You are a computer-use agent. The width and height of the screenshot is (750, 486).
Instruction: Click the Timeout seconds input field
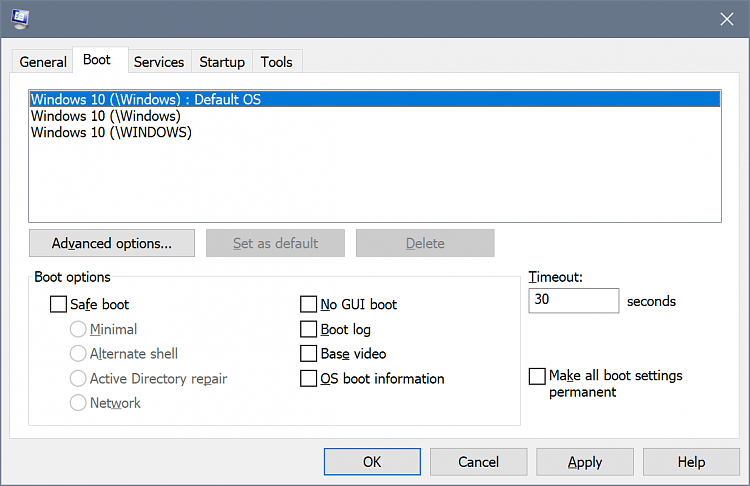tap(574, 300)
